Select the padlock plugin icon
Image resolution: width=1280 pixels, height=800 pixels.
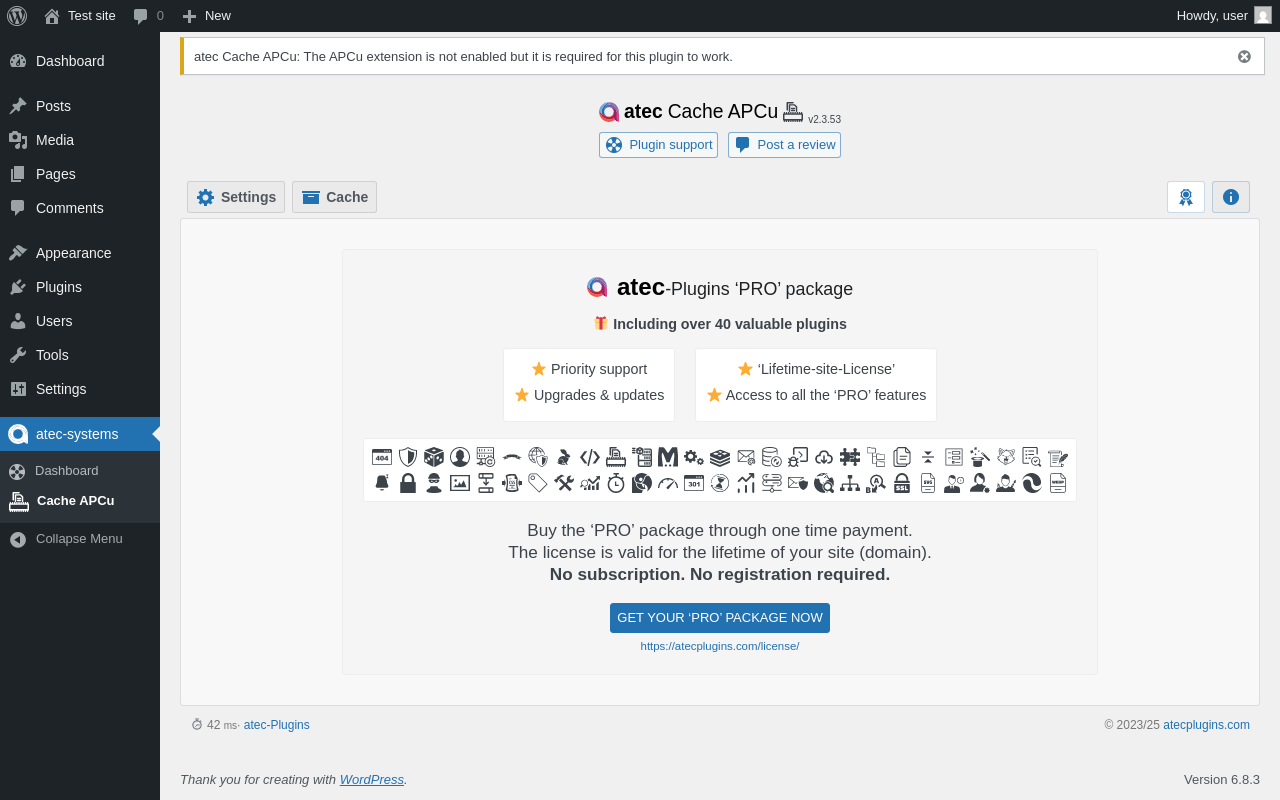click(408, 483)
